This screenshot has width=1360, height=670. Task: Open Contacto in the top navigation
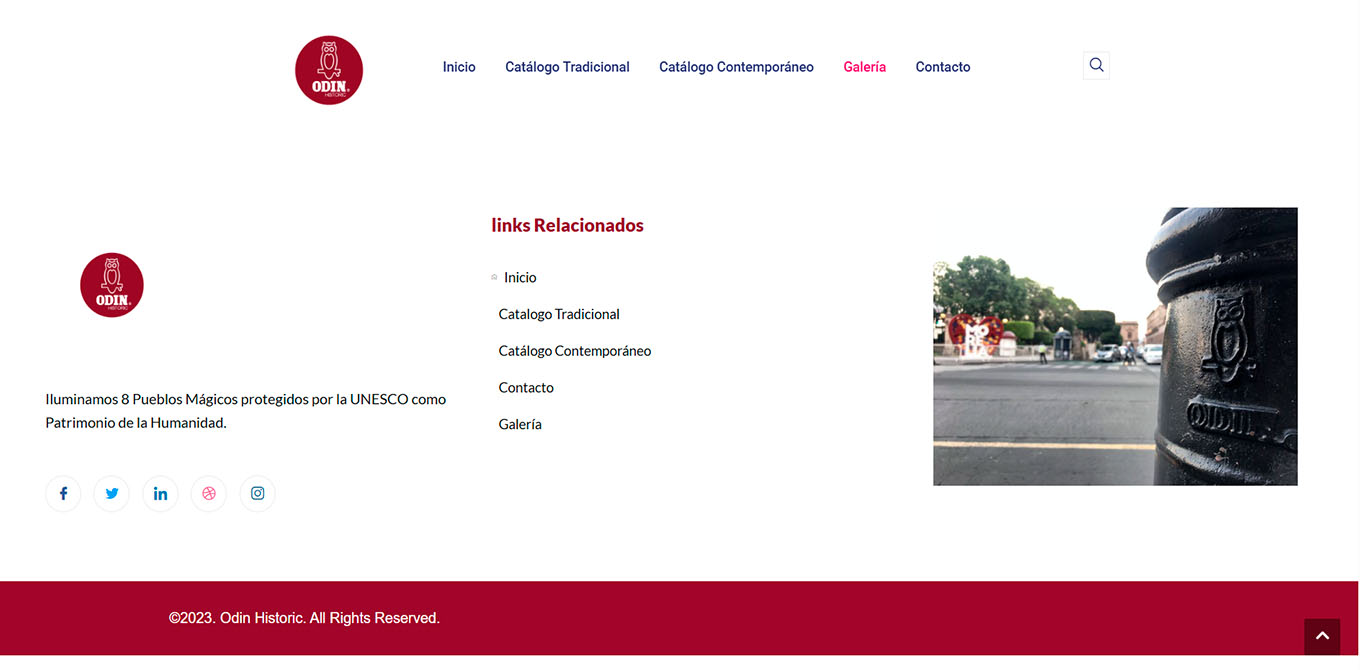pyautogui.click(x=942, y=67)
